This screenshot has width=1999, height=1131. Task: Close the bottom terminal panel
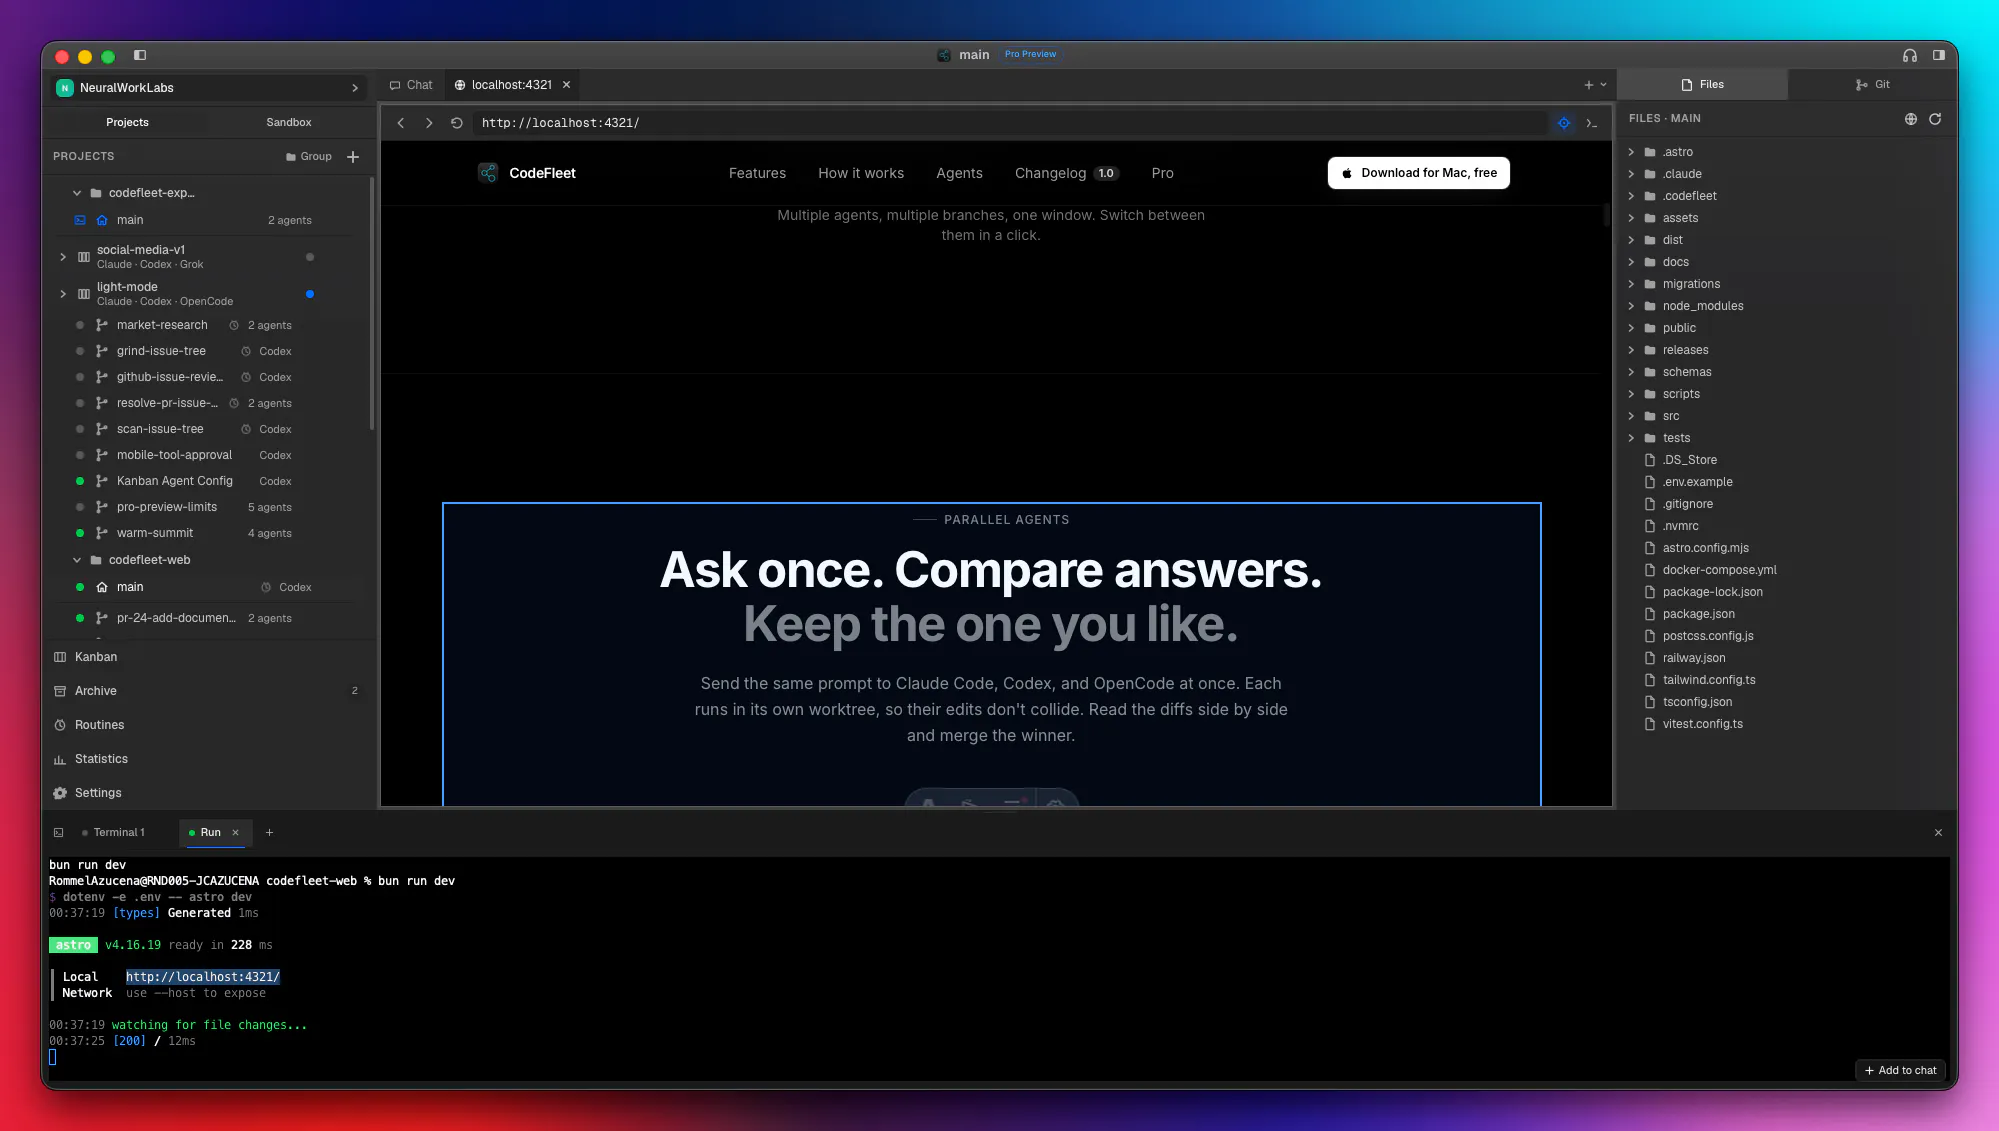point(1938,832)
